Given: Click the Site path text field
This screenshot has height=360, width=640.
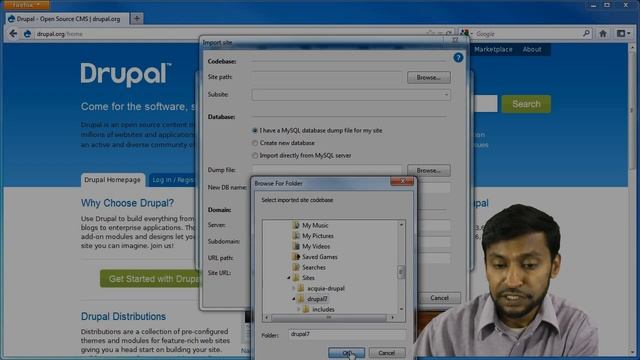Looking at the screenshot, I should (x=327, y=77).
